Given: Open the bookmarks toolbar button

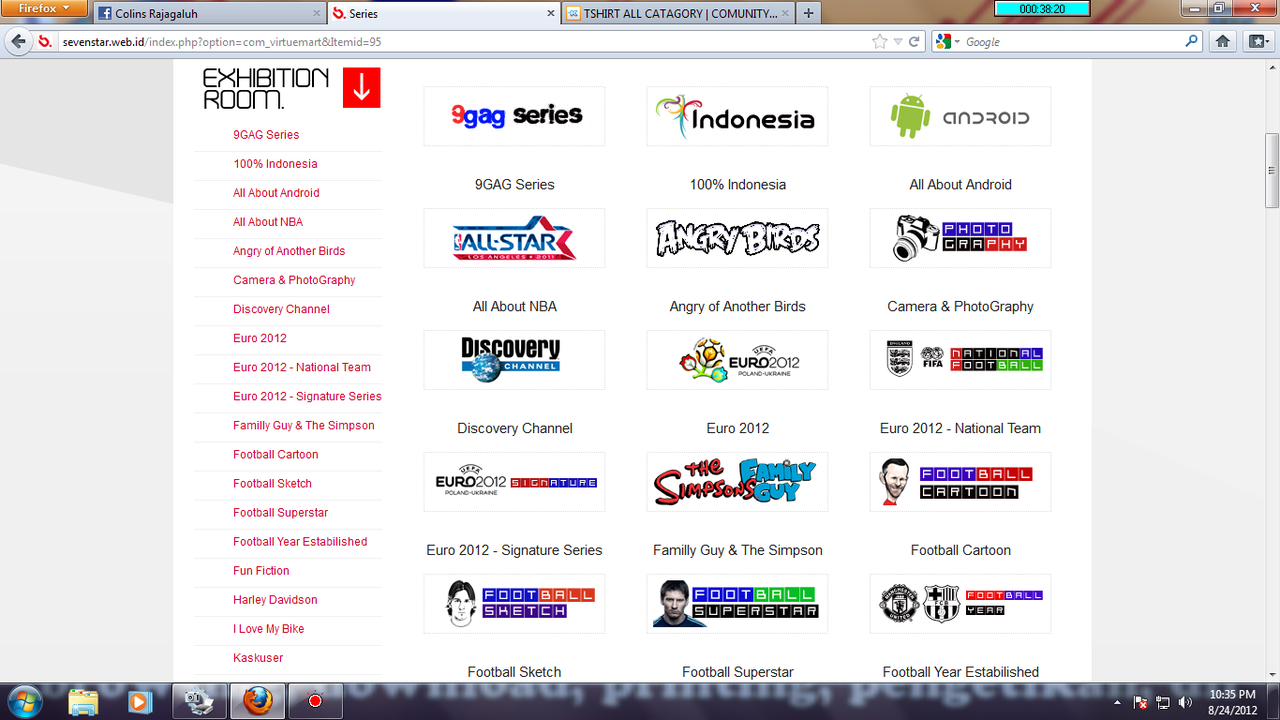Looking at the screenshot, I should click(1258, 42).
